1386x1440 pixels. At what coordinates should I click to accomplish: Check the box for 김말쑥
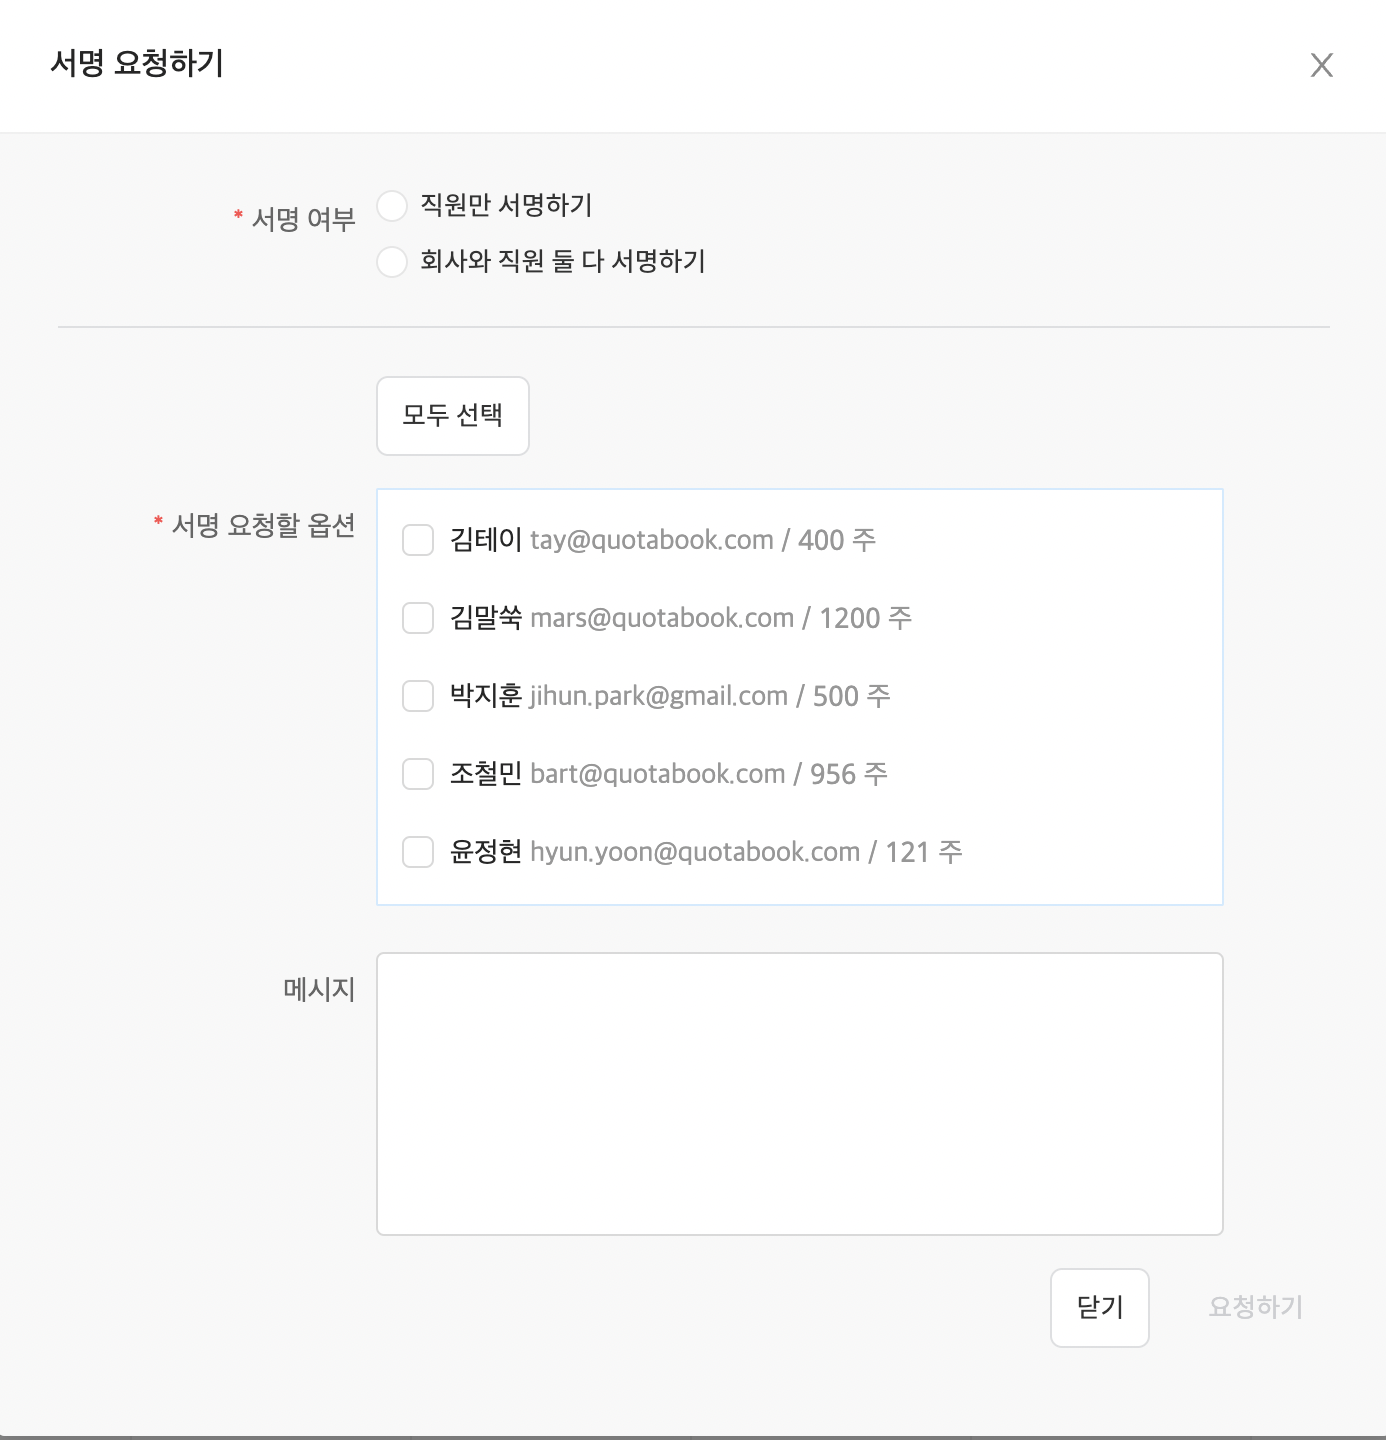tap(418, 618)
